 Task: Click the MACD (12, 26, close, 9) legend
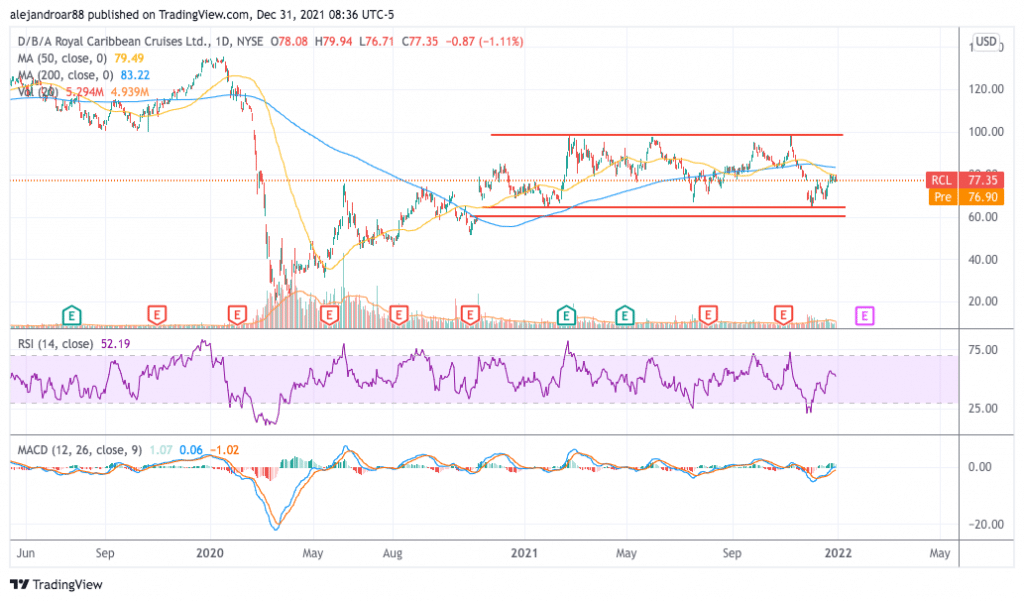[80, 451]
